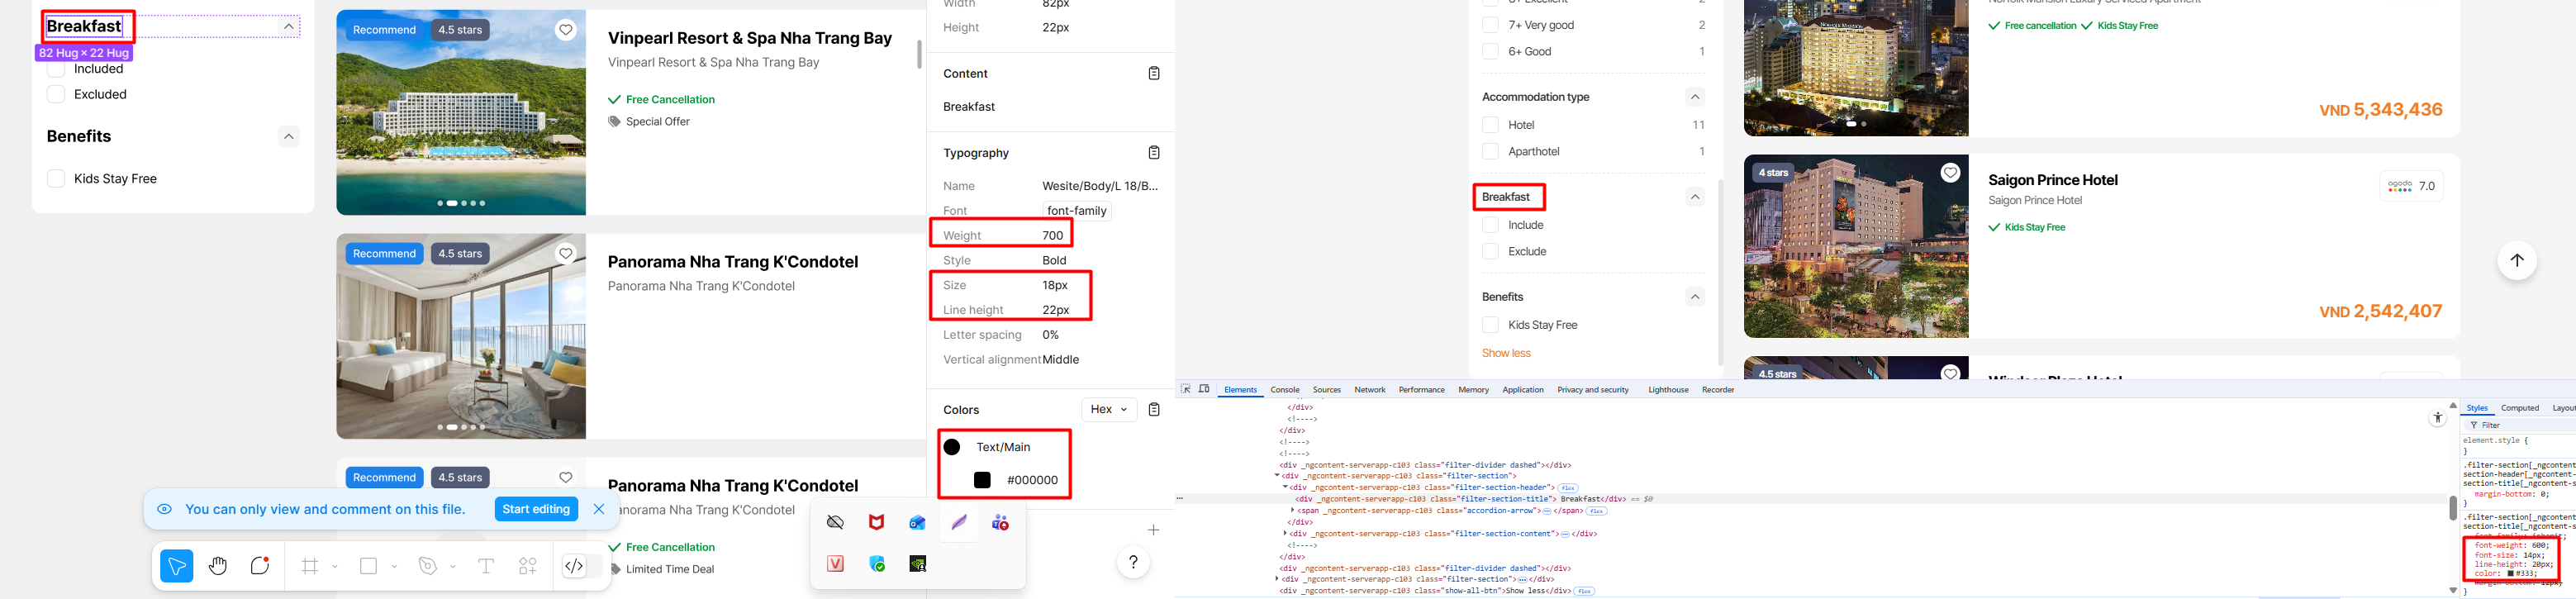Collapse the Breakfast filter section on the website

tap(1695, 197)
